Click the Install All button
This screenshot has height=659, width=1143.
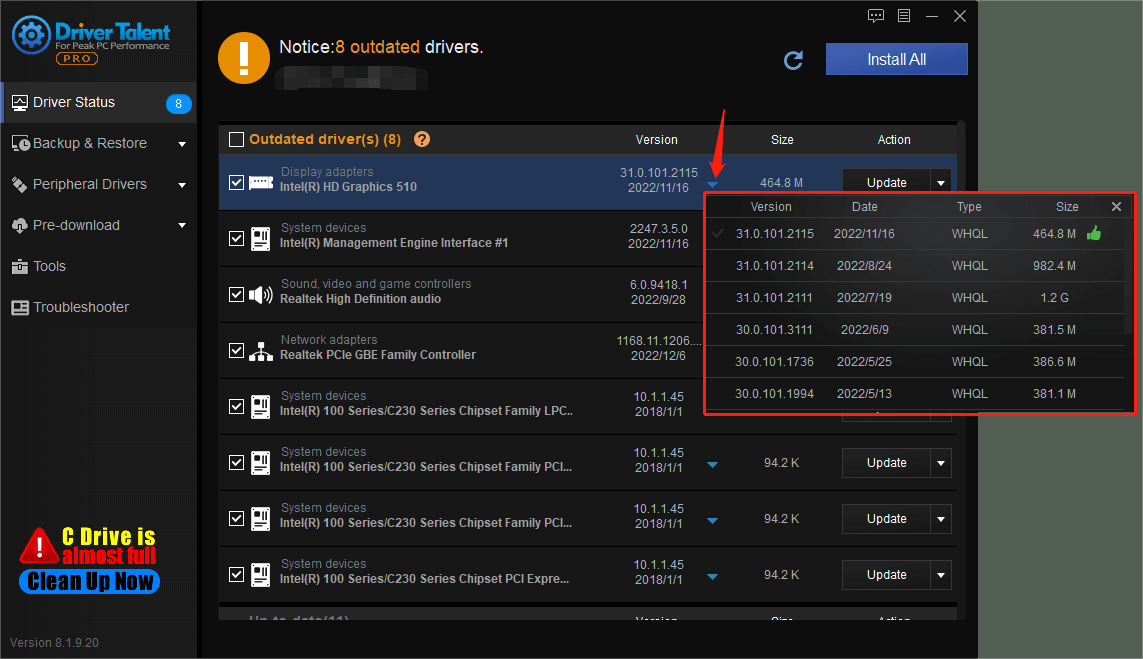point(897,59)
